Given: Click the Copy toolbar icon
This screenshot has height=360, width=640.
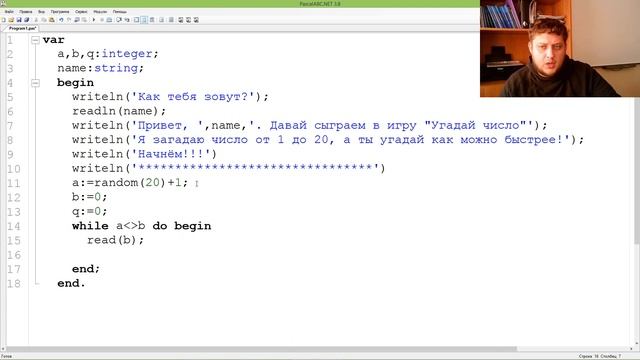Looking at the screenshot, I should pos(44,20).
